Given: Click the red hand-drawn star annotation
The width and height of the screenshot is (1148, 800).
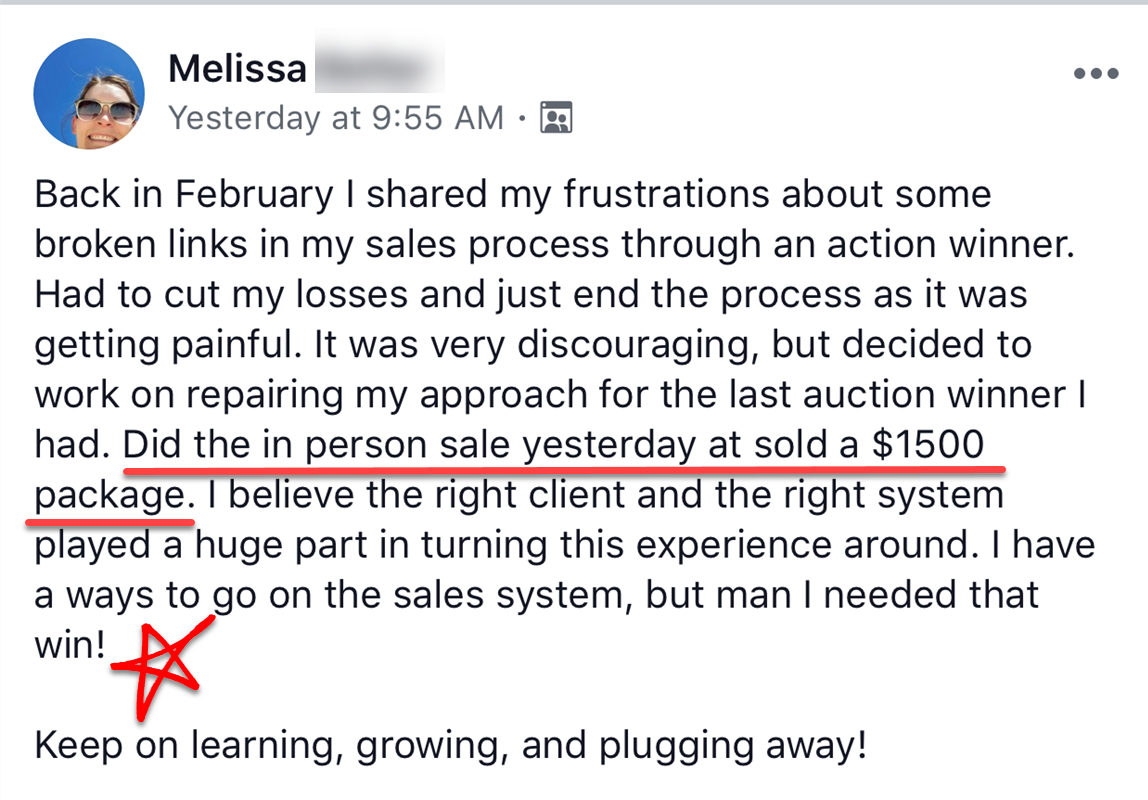Looking at the screenshot, I should coord(161,666).
